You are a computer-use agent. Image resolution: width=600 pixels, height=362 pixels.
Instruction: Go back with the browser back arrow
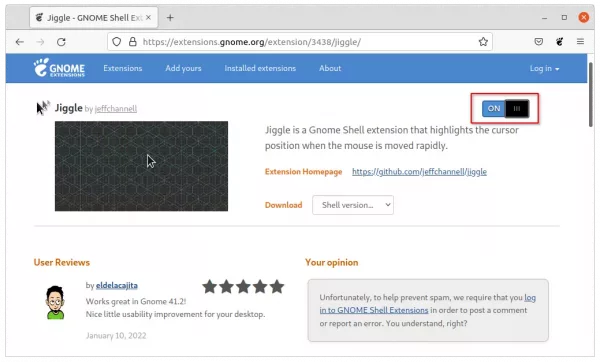pos(20,42)
